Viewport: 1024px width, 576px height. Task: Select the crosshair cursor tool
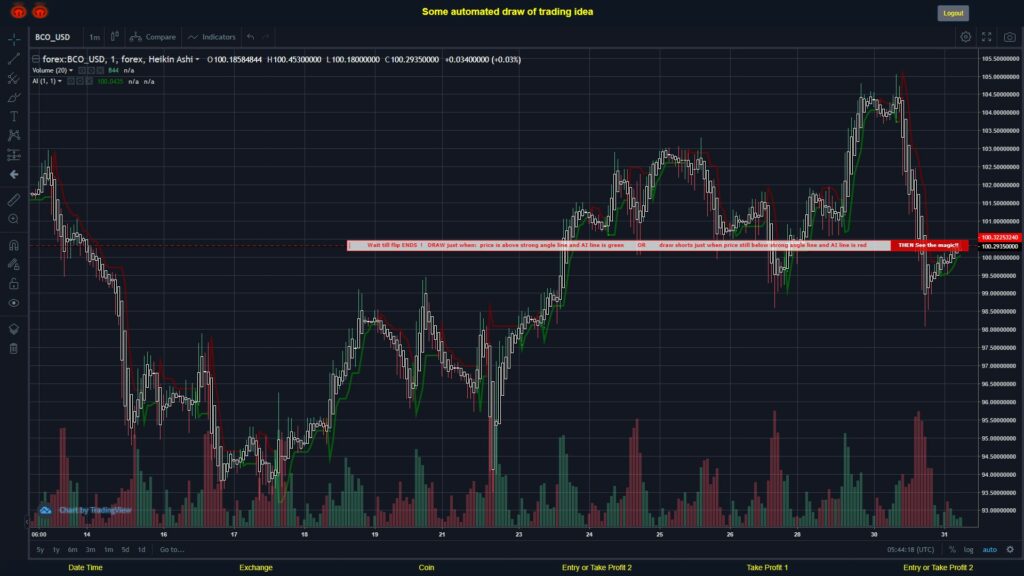tap(14, 39)
